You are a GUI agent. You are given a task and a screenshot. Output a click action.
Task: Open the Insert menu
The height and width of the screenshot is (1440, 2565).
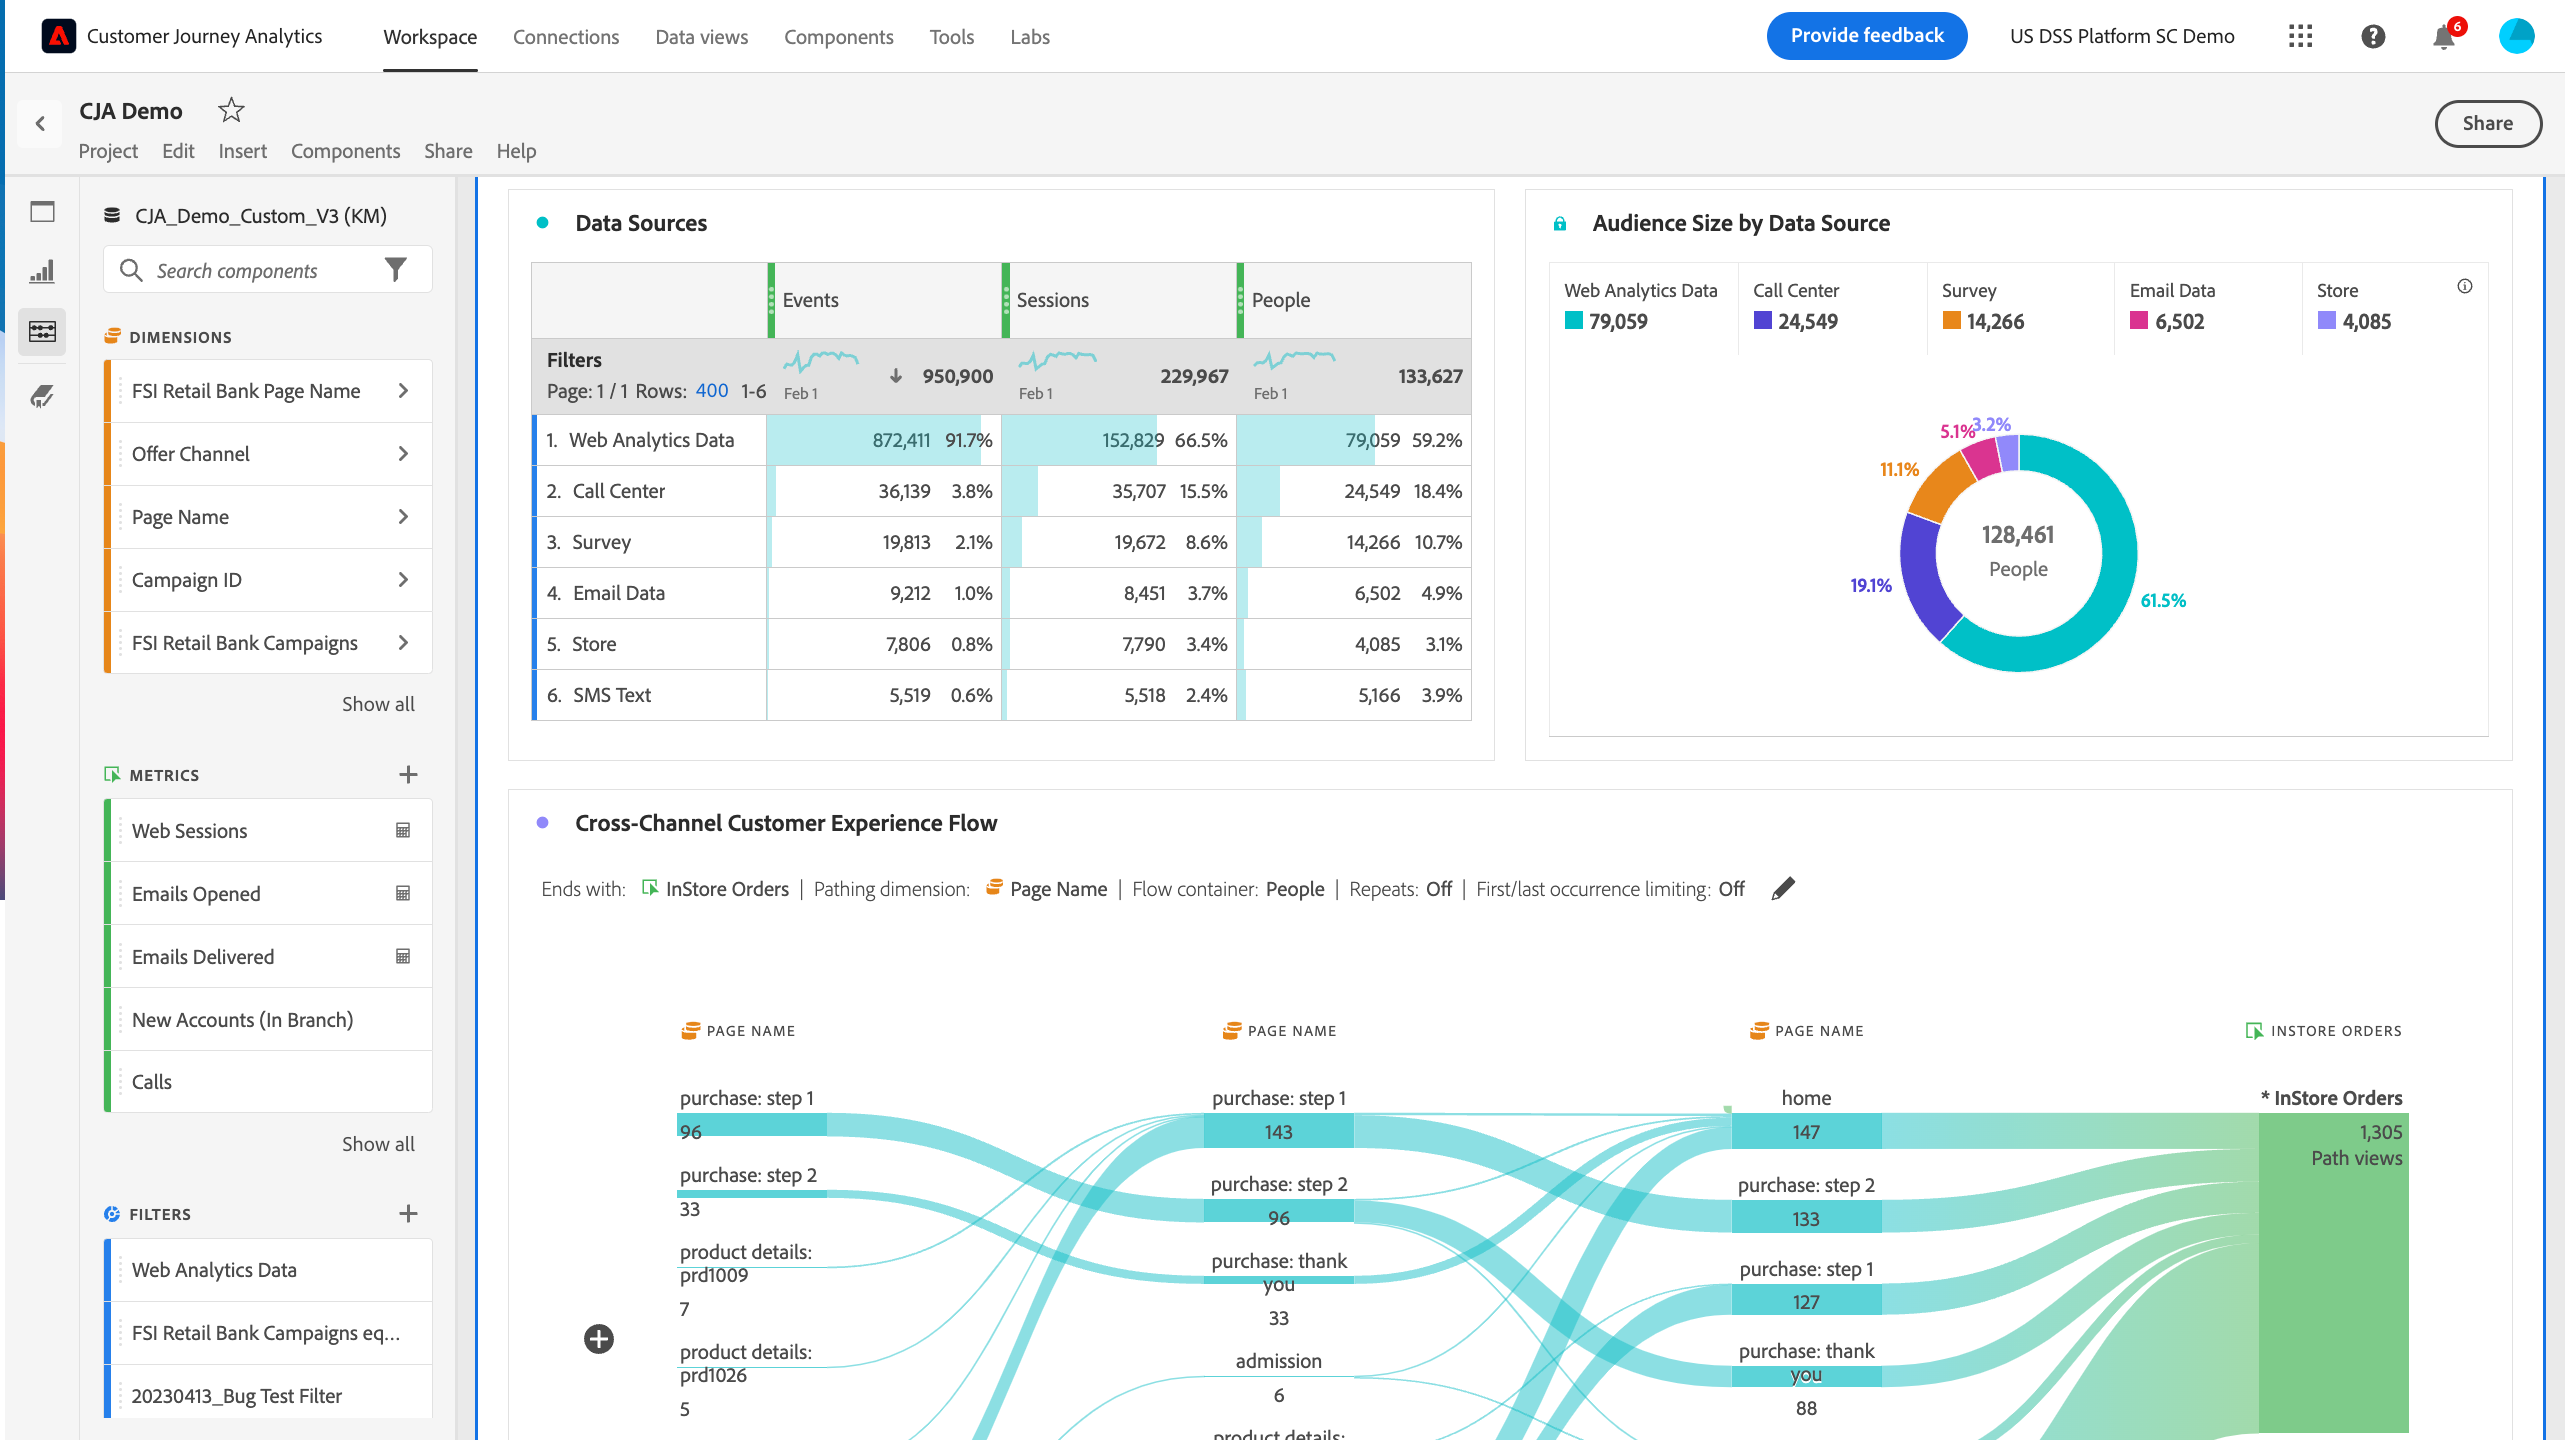coord(242,151)
